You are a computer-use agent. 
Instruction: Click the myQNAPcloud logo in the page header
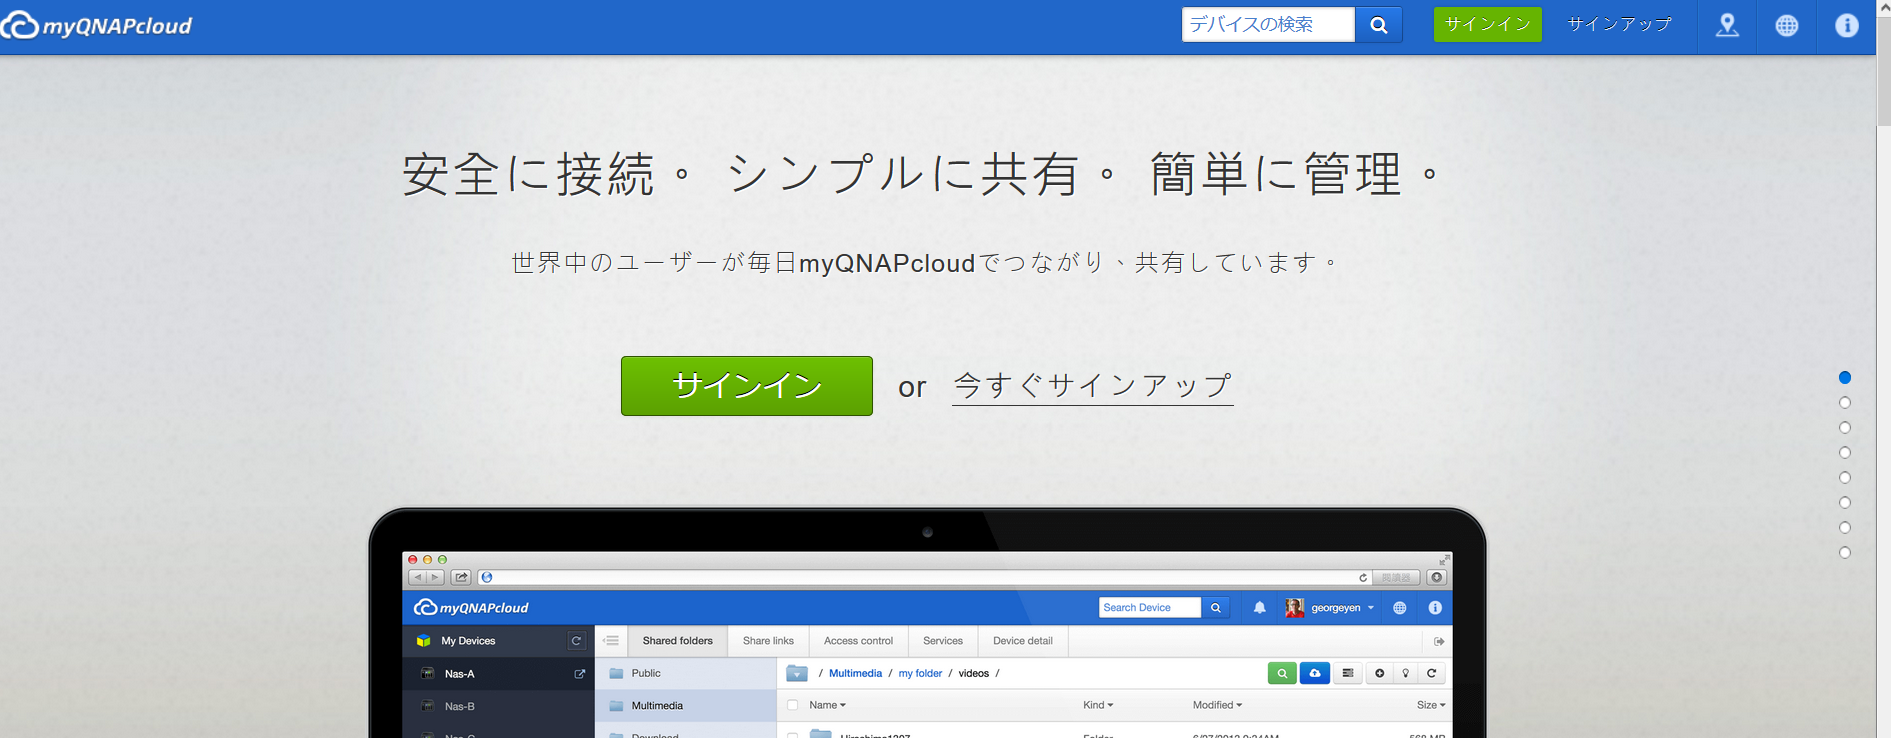tap(97, 25)
